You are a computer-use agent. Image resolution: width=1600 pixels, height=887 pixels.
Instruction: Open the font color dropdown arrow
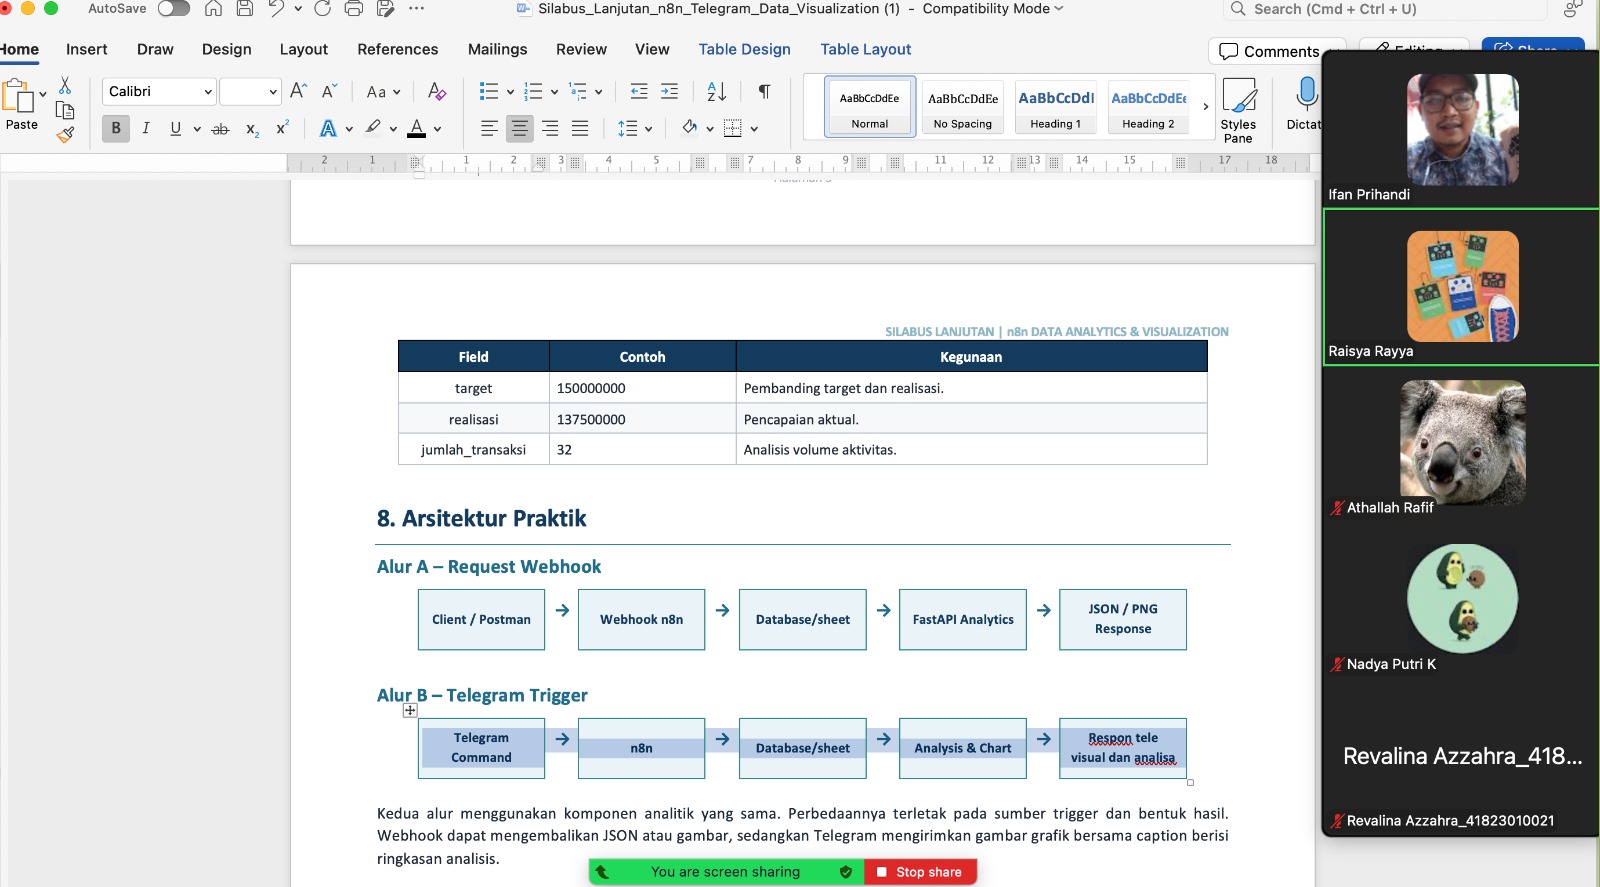click(438, 129)
